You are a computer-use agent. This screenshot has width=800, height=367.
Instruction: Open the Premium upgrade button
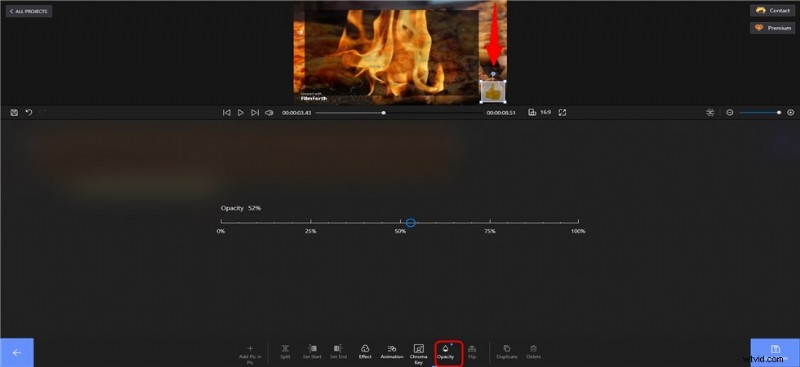[772, 28]
